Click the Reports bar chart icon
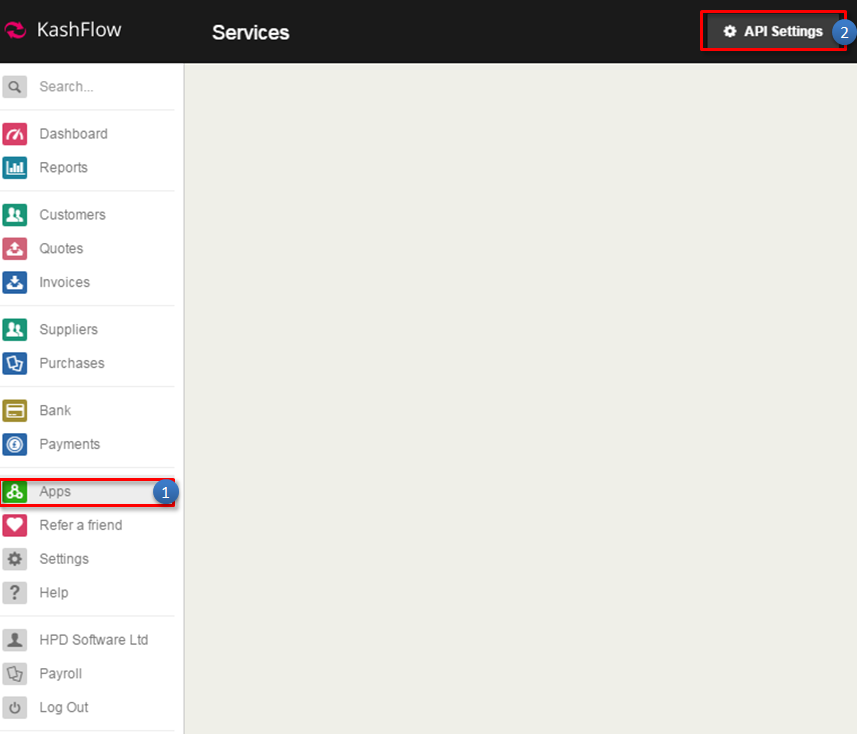The height and width of the screenshot is (734, 857). click(x=15, y=168)
